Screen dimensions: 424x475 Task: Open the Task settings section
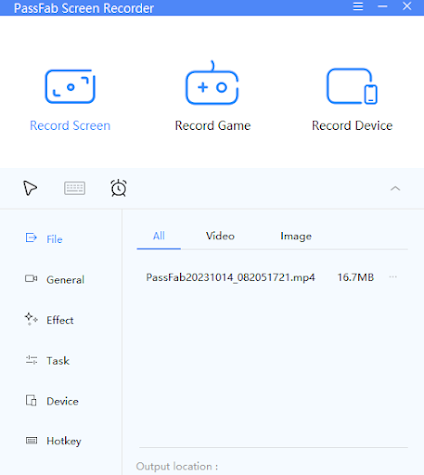coord(58,361)
